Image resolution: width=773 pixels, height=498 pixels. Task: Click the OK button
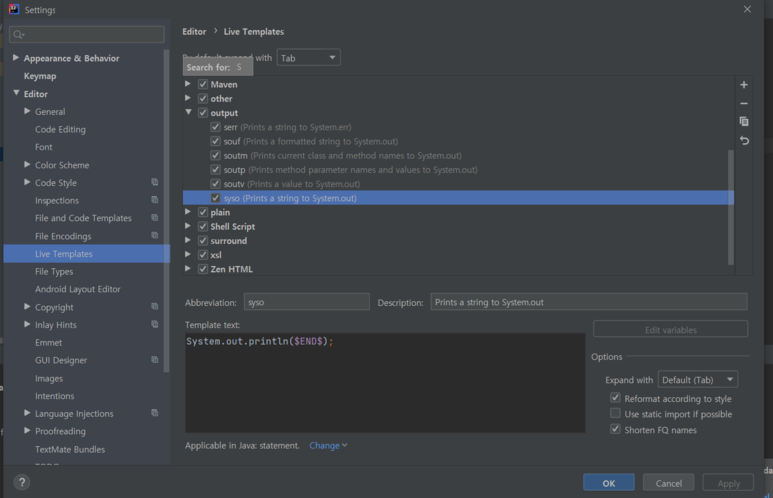pyautogui.click(x=608, y=483)
